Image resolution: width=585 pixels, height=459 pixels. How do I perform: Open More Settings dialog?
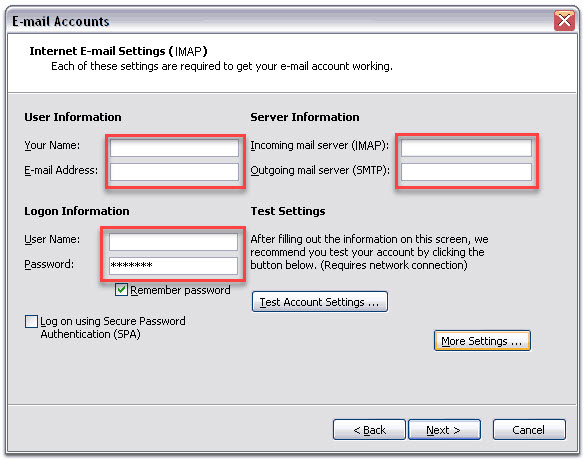(482, 341)
